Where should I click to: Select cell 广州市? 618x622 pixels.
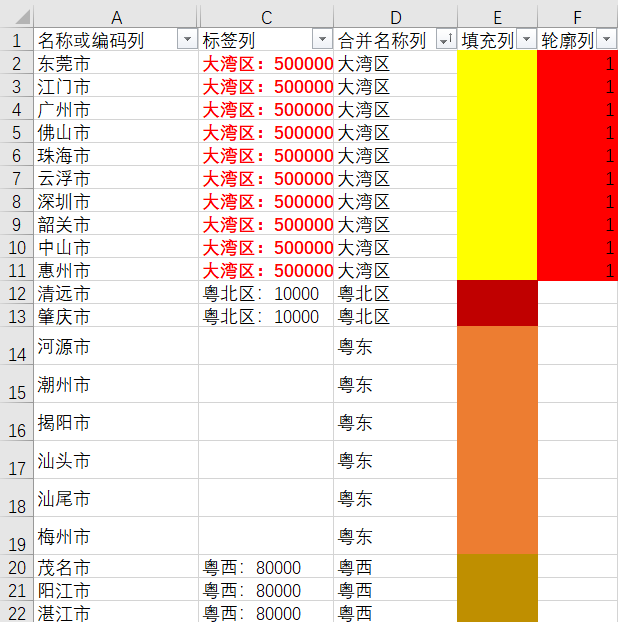coord(116,109)
